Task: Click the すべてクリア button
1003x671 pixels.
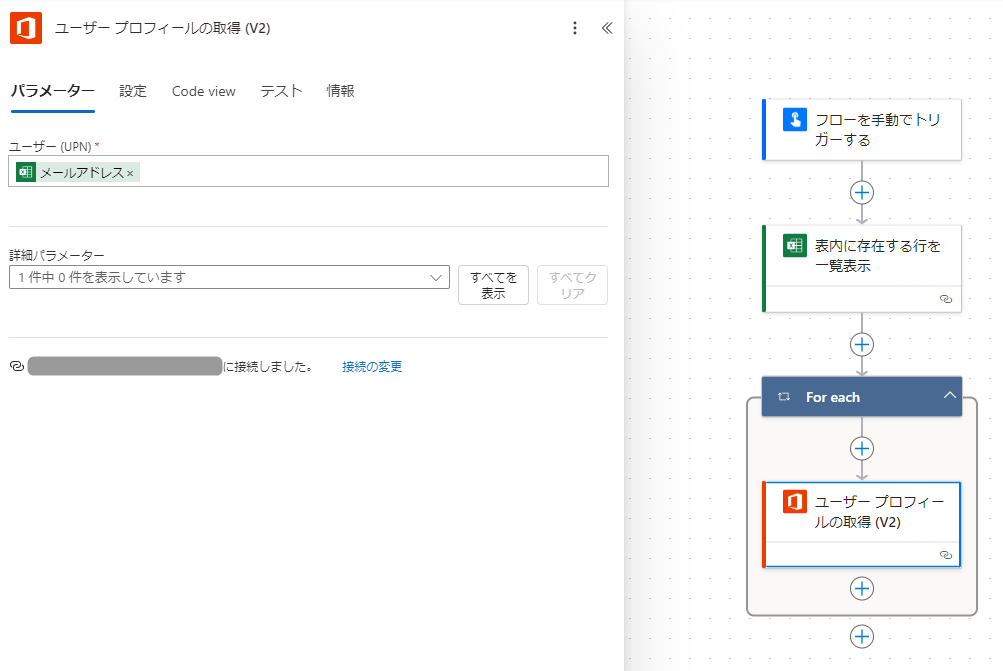Action: click(573, 285)
